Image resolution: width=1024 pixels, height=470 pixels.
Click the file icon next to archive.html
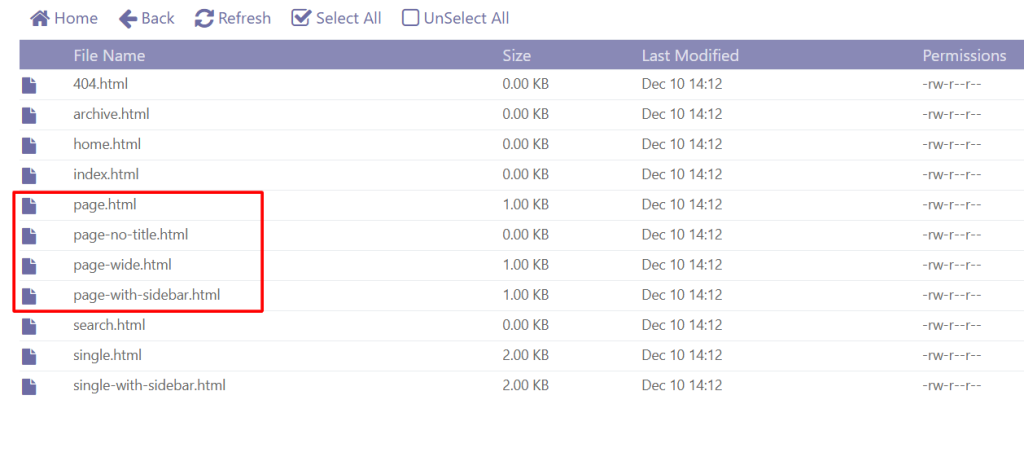click(29, 116)
